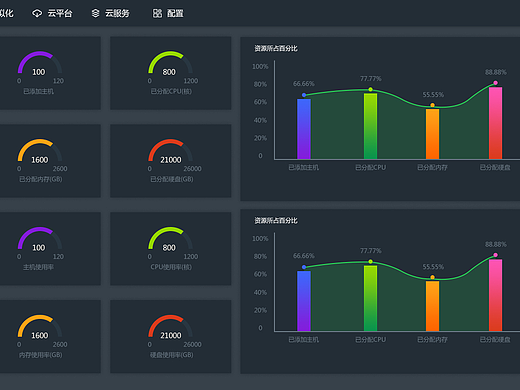Viewport: 520px width, 390px height.
Task: Click value 100 in the 主机使用率 gauge
Action: click(39, 248)
